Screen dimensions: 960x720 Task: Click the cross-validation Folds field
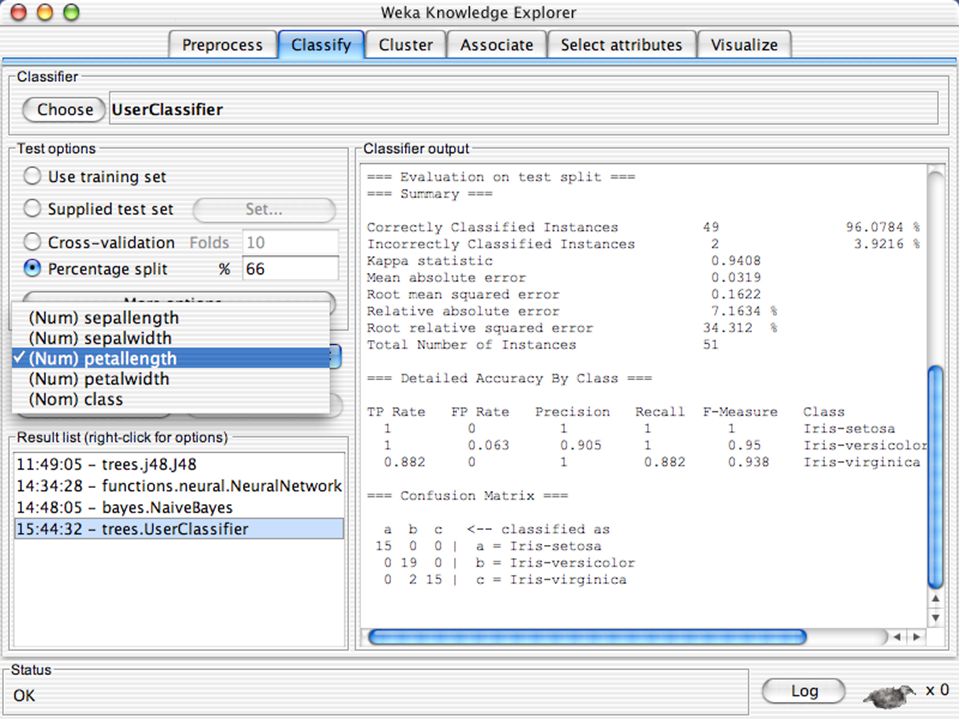tap(290, 242)
